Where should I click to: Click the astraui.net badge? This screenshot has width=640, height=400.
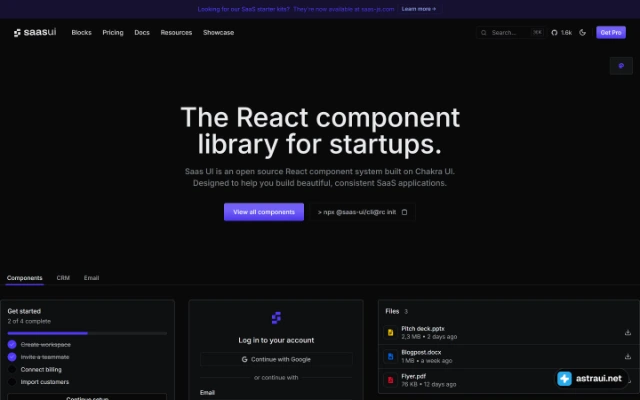click(x=591, y=379)
